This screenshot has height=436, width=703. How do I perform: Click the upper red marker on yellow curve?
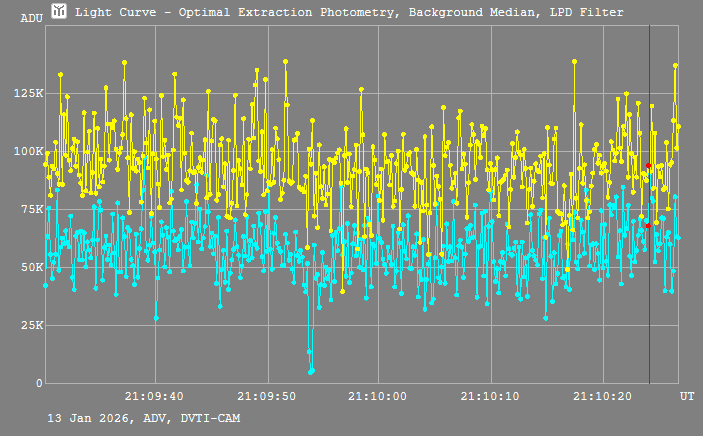648,166
